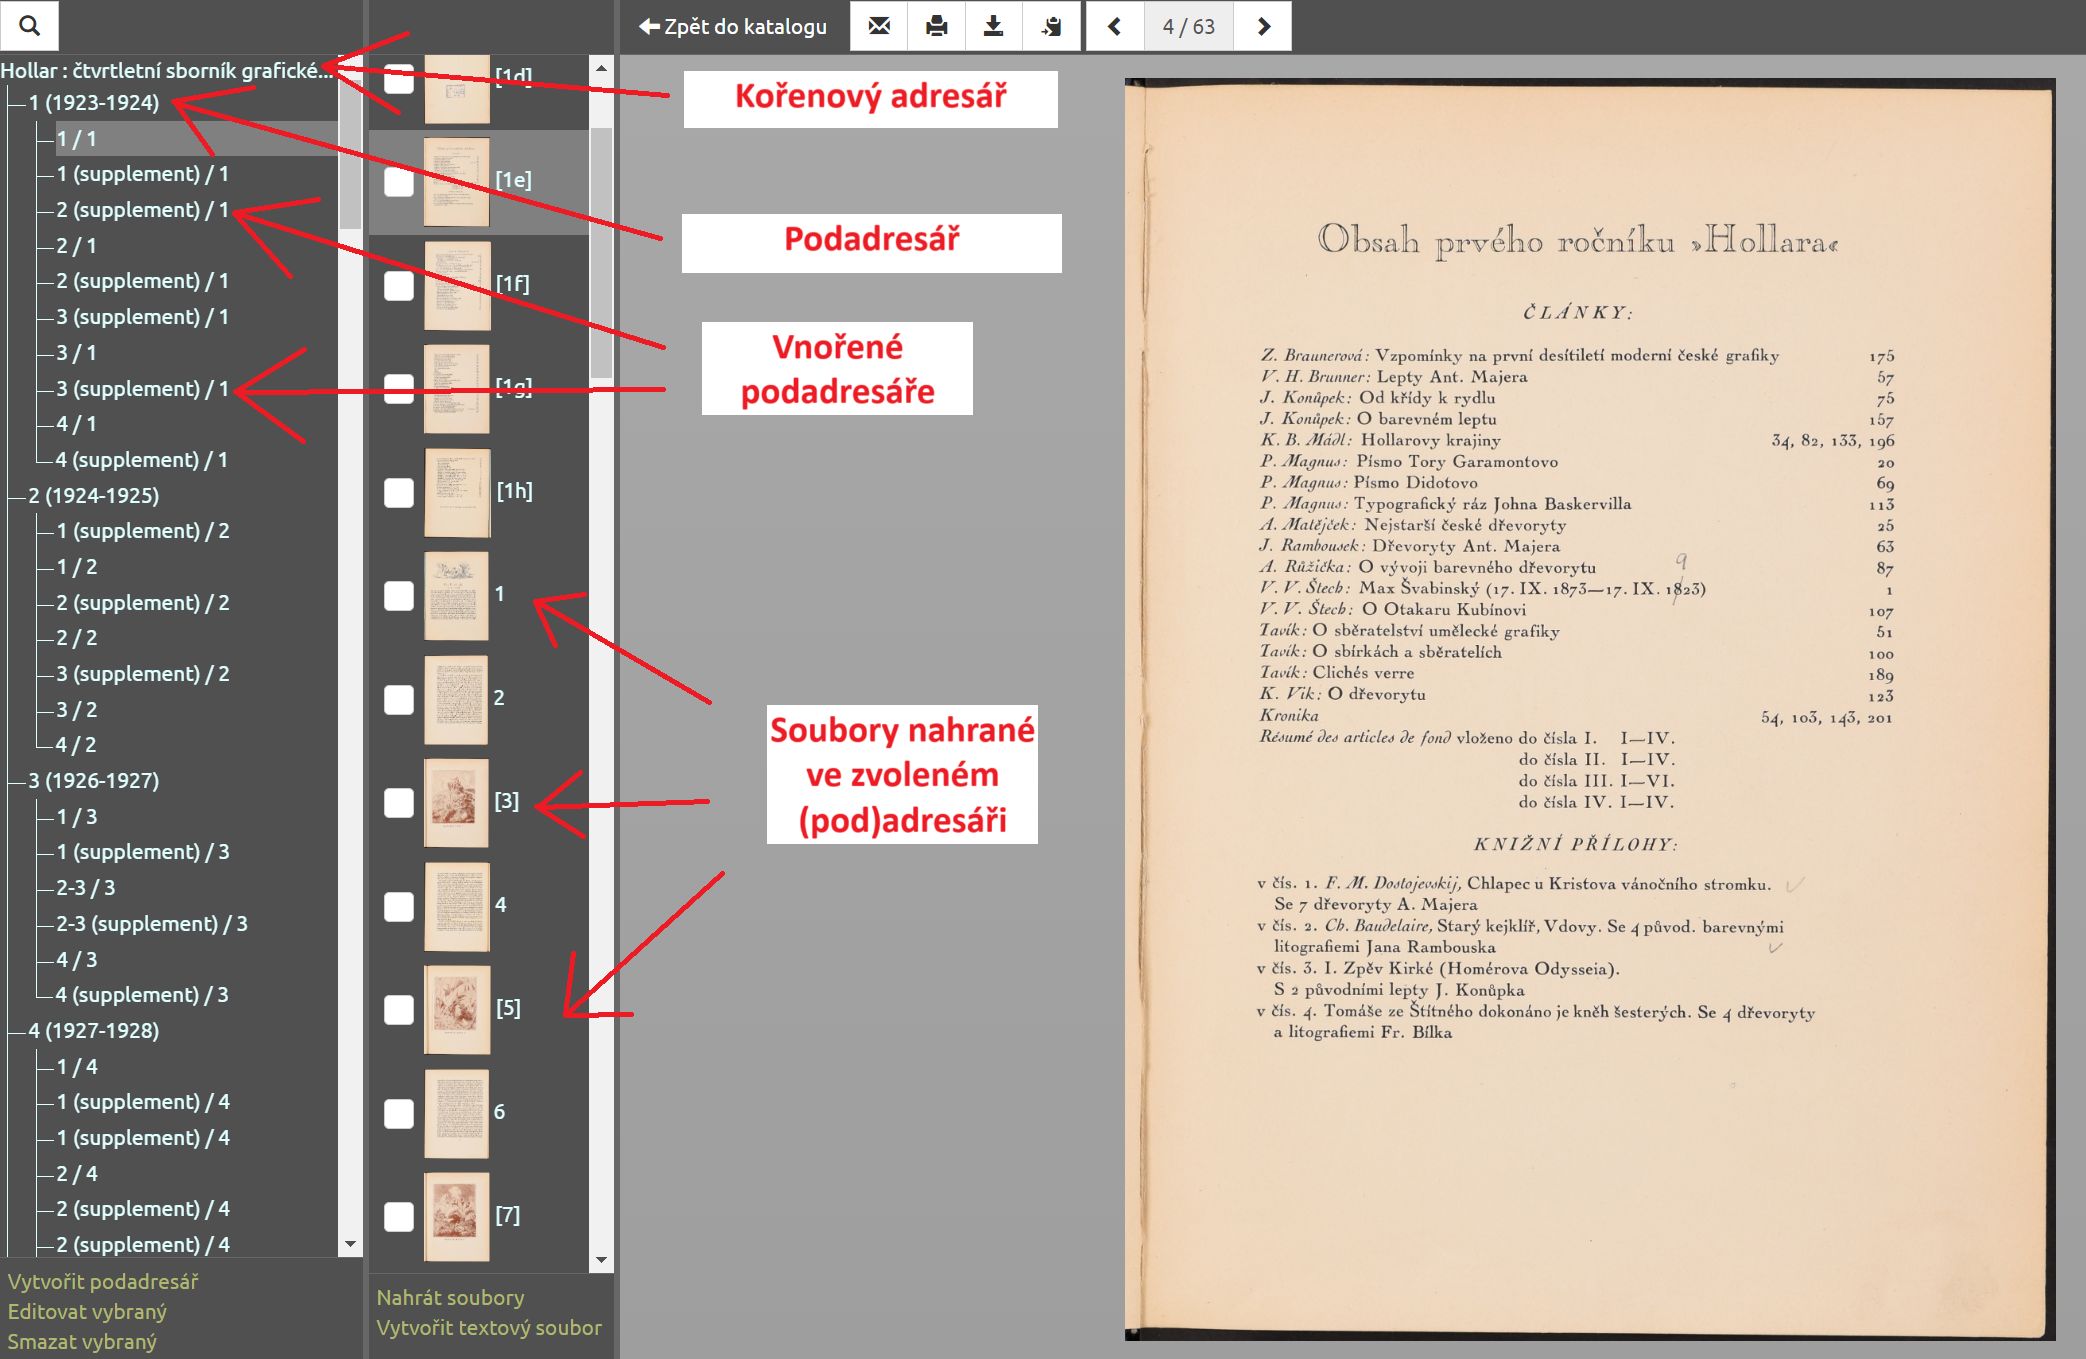Viewport: 2086px width, 1359px height.
Task: Select subfolder 4 (supplement) / 3
Action: (143, 995)
